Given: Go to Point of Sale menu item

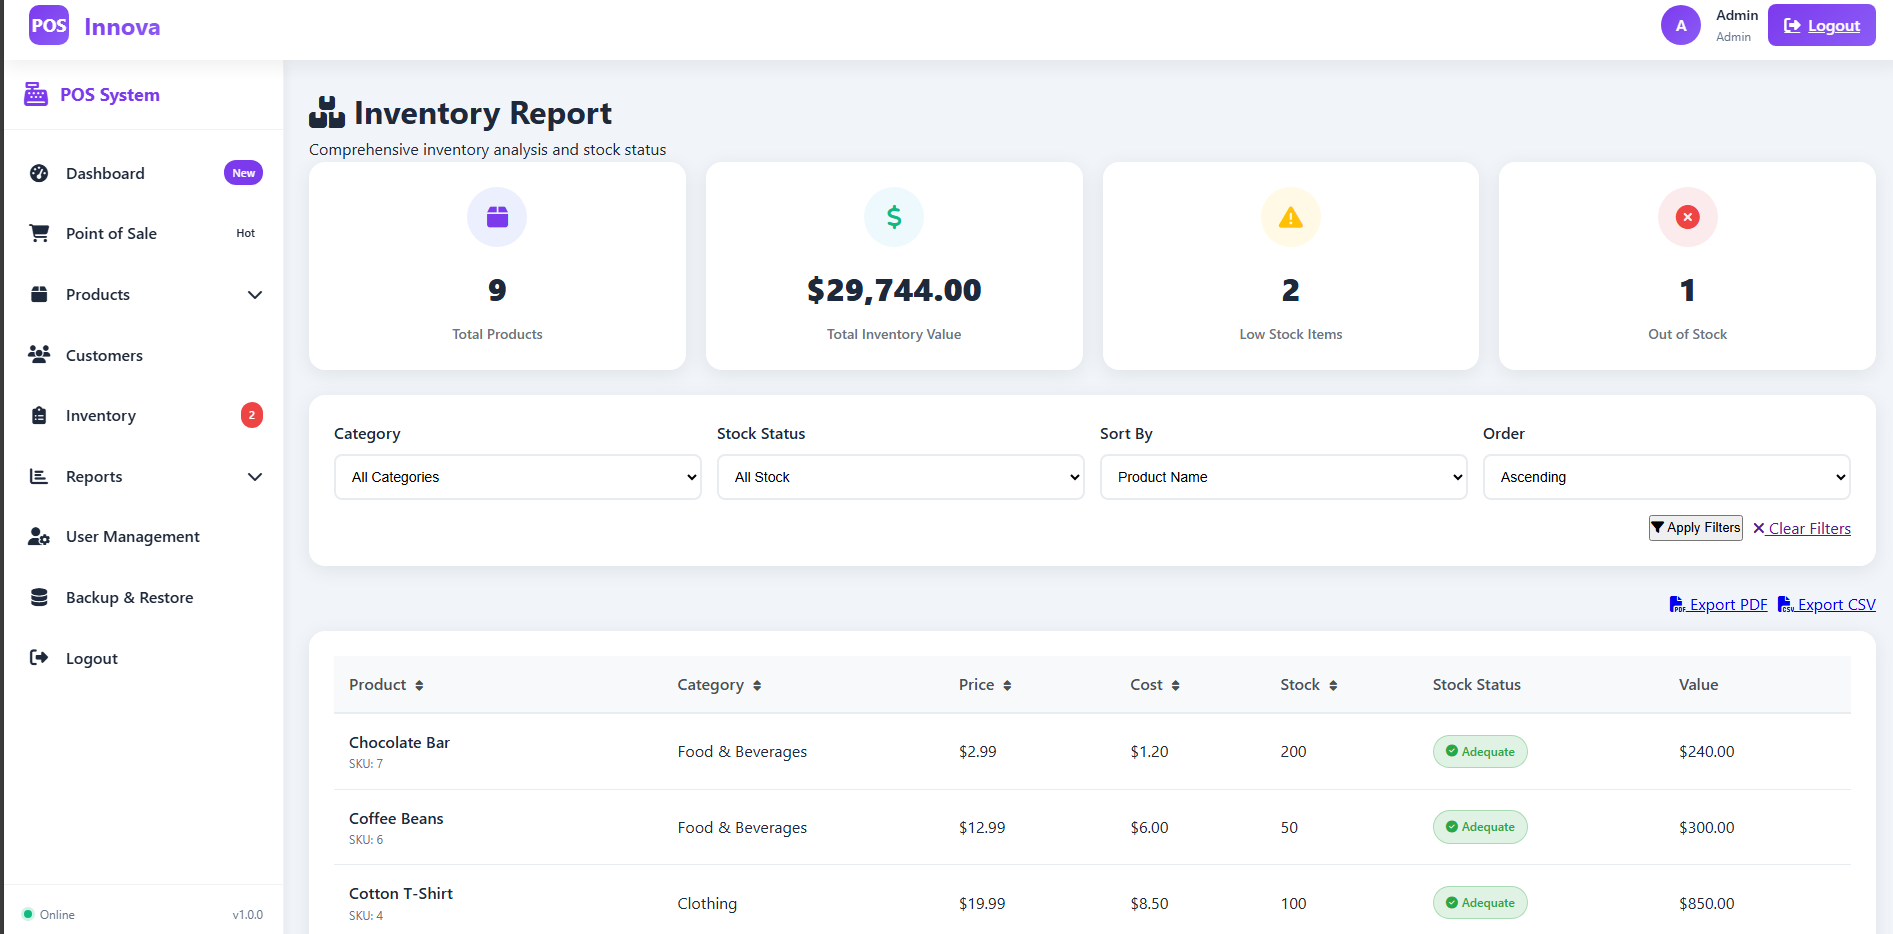Looking at the screenshot, I should click(x=111, y=234).
